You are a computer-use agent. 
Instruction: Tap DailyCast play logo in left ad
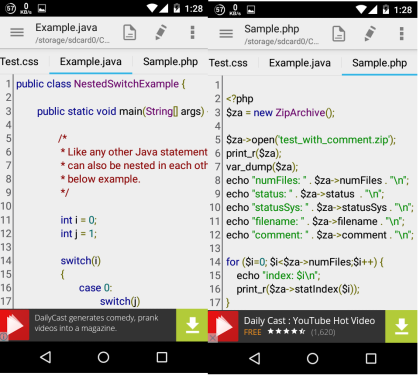[15, 325]
